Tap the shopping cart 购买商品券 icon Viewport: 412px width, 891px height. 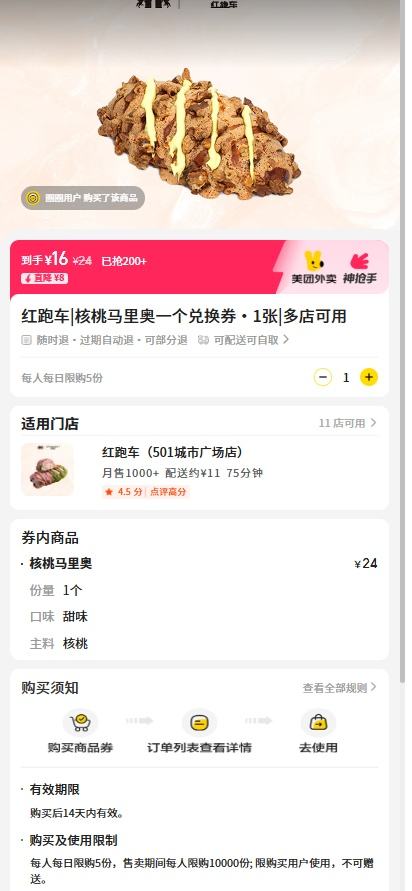(80, 722)
